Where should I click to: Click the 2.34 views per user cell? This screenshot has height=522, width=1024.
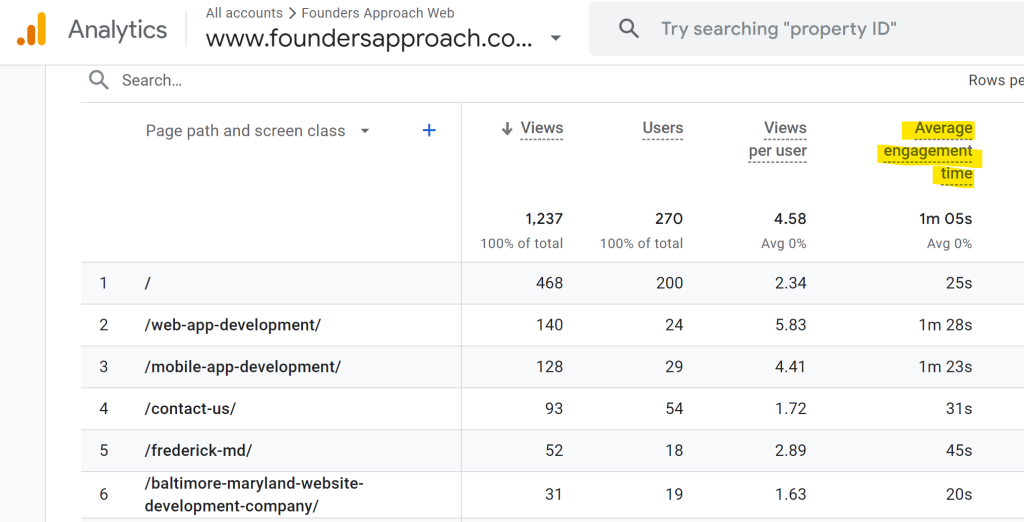(x=790, y=283)
